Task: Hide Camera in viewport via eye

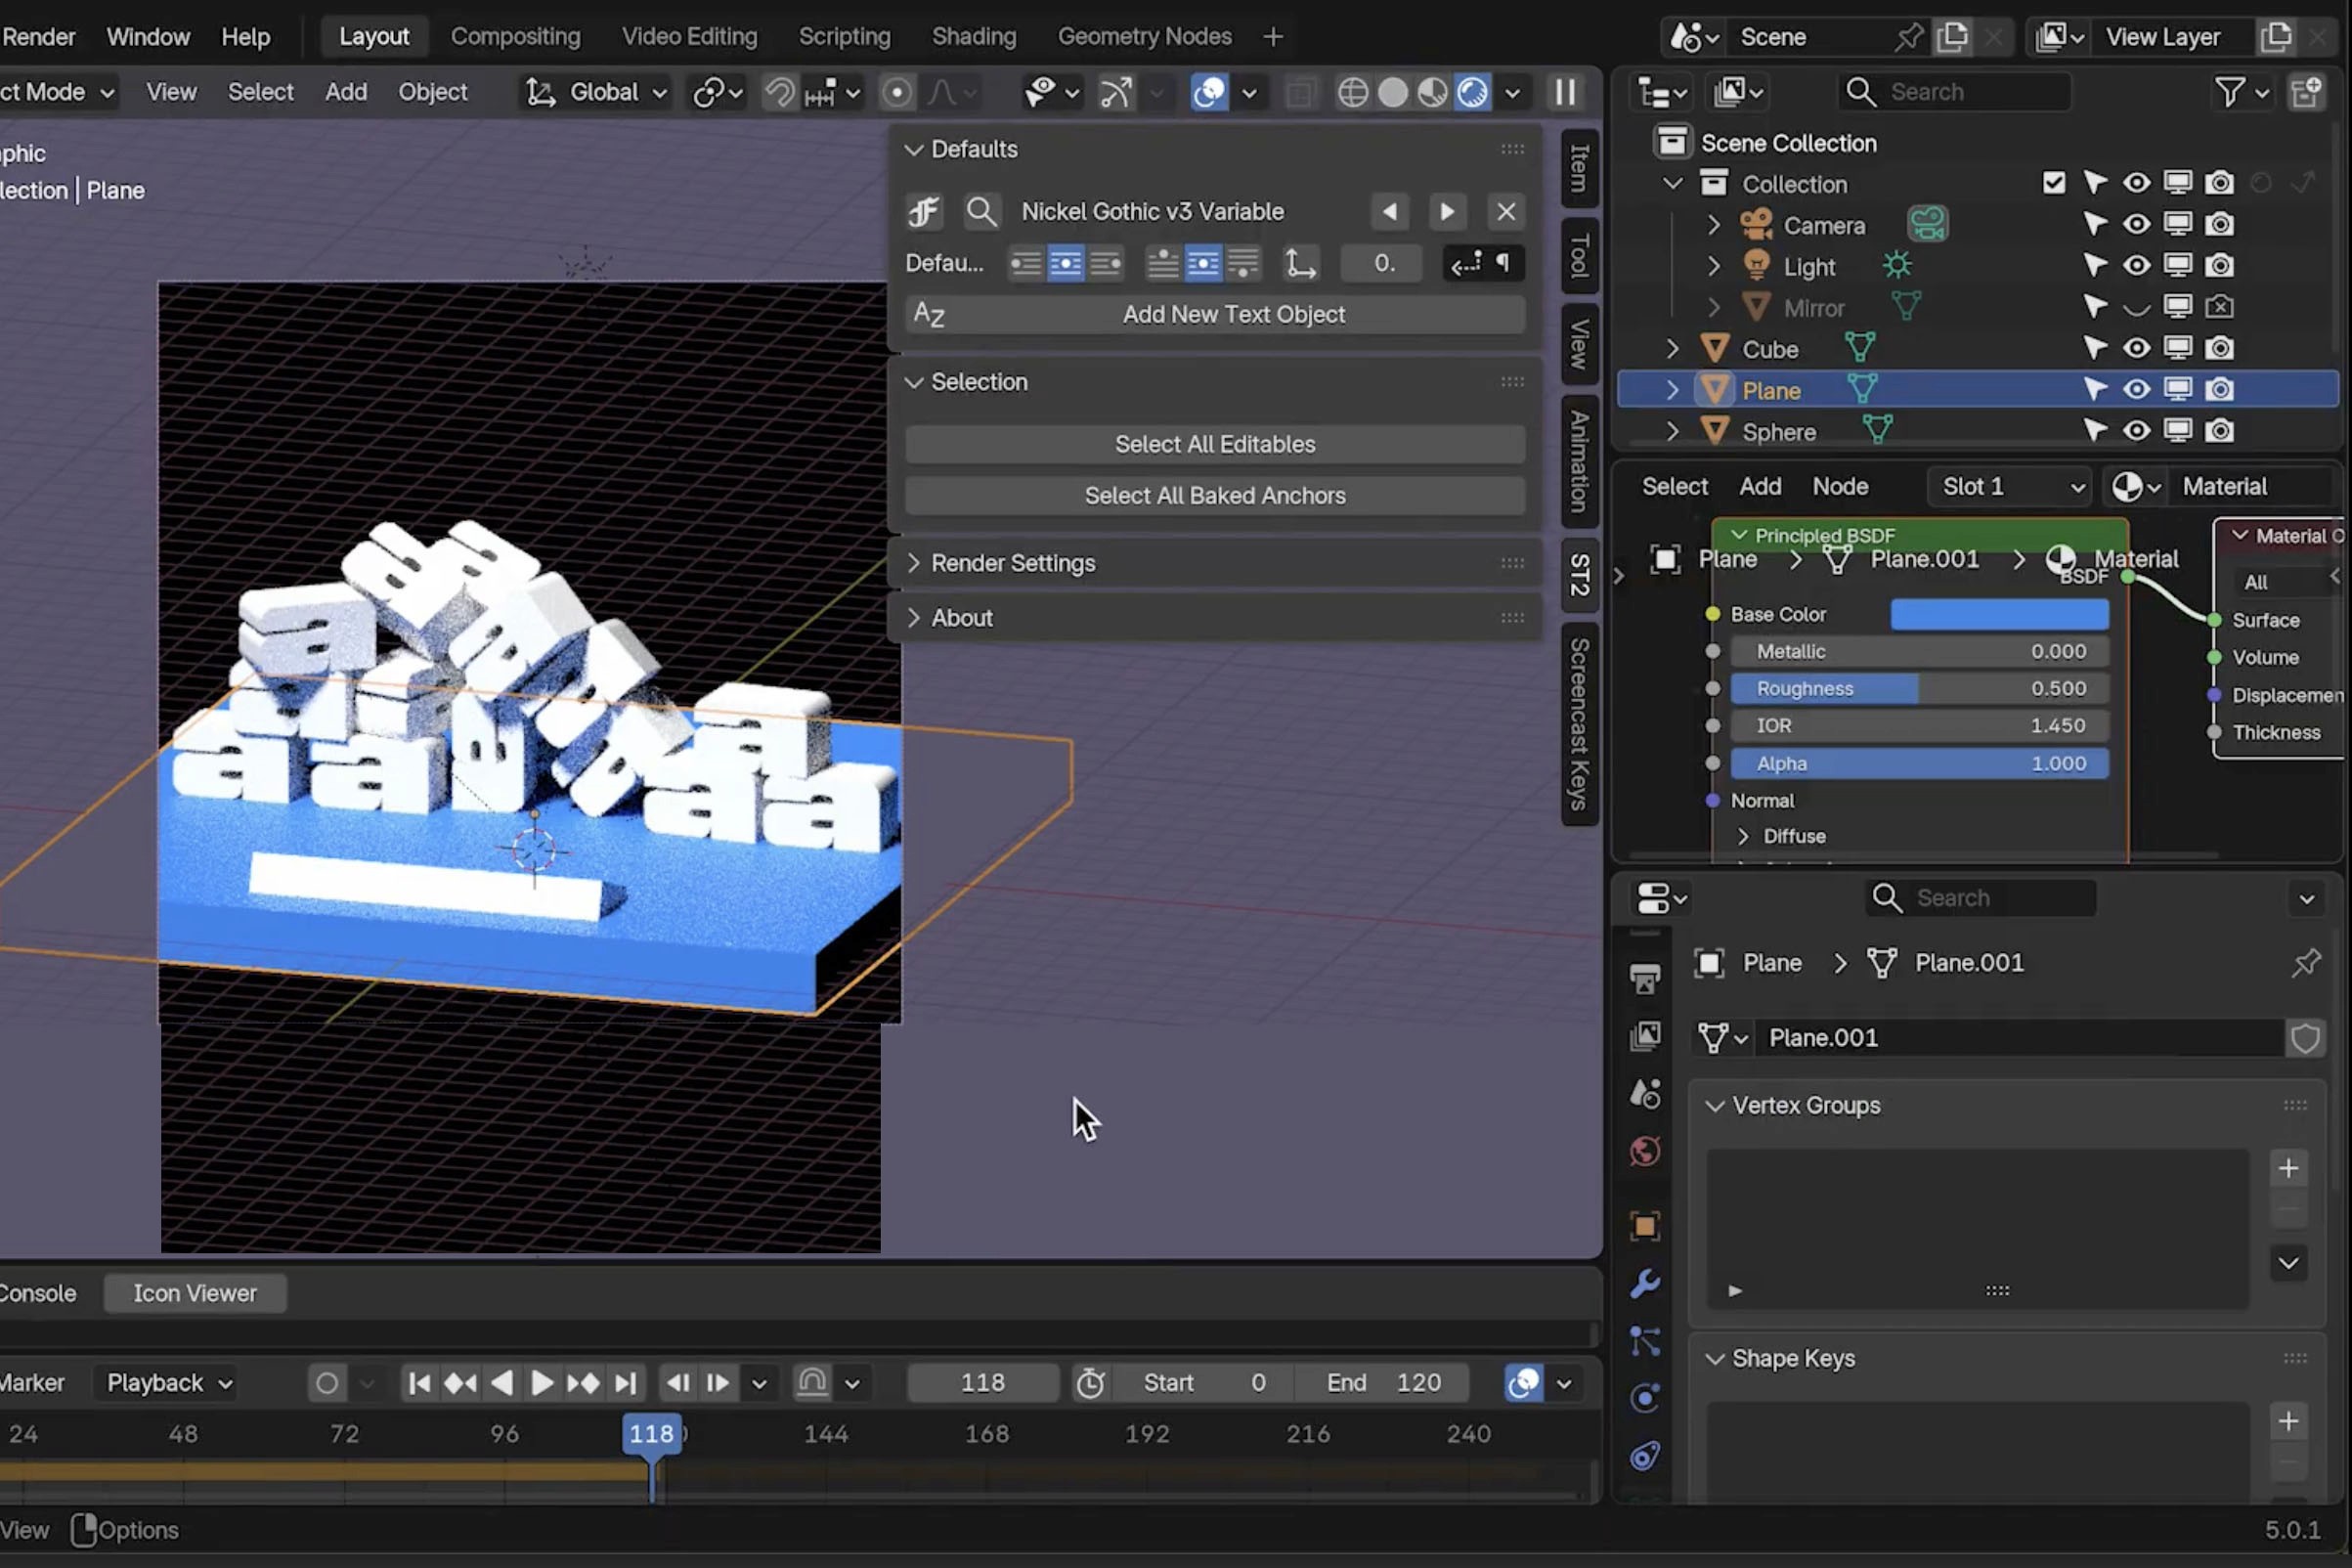Action: [x=2136, y=224]
